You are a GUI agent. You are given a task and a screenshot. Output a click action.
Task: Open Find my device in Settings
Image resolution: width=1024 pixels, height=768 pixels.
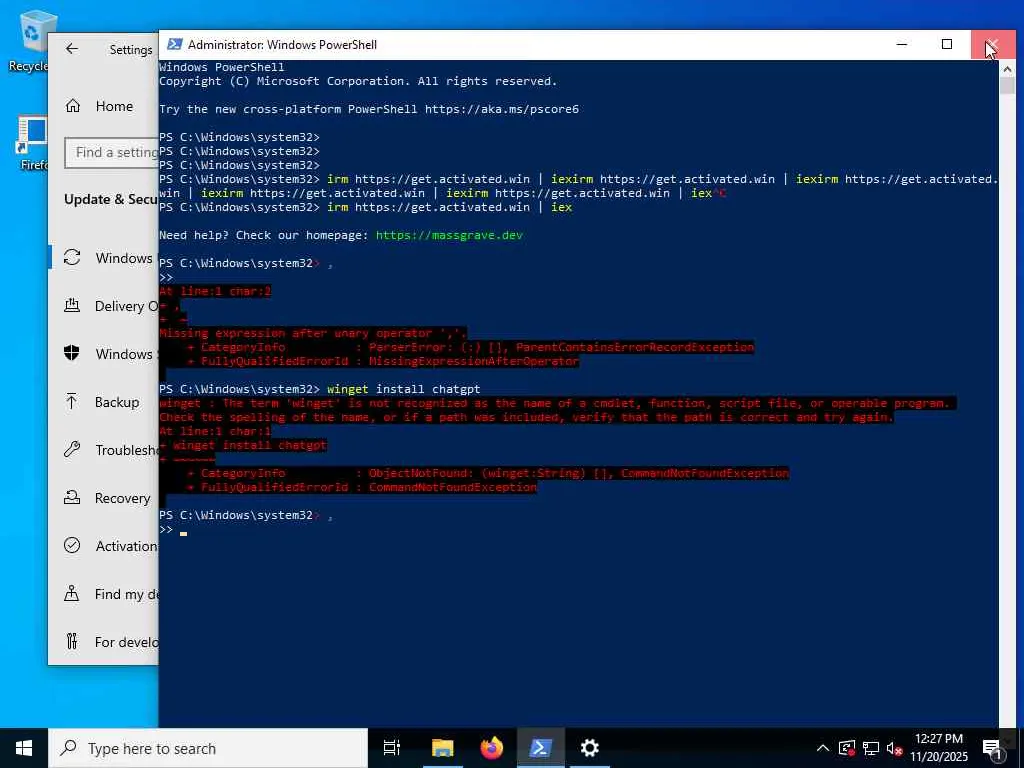(104, 594)
